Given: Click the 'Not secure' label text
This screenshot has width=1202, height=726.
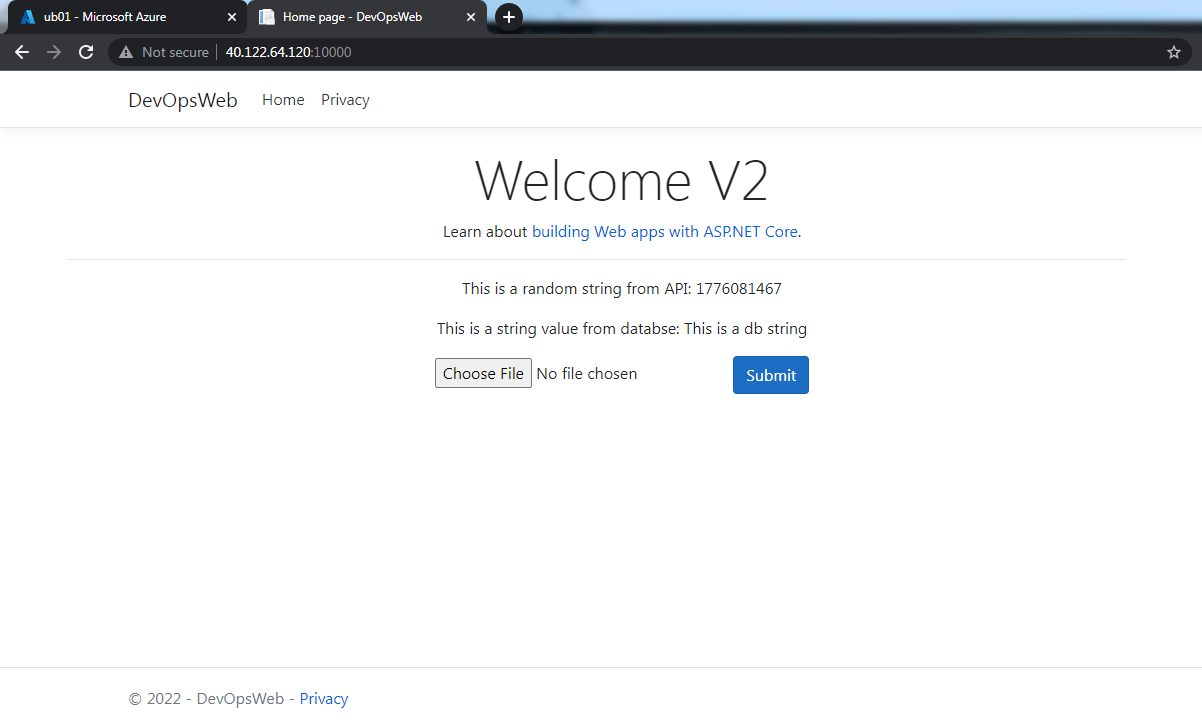Looking at the screenshot, I should [175, 52].
